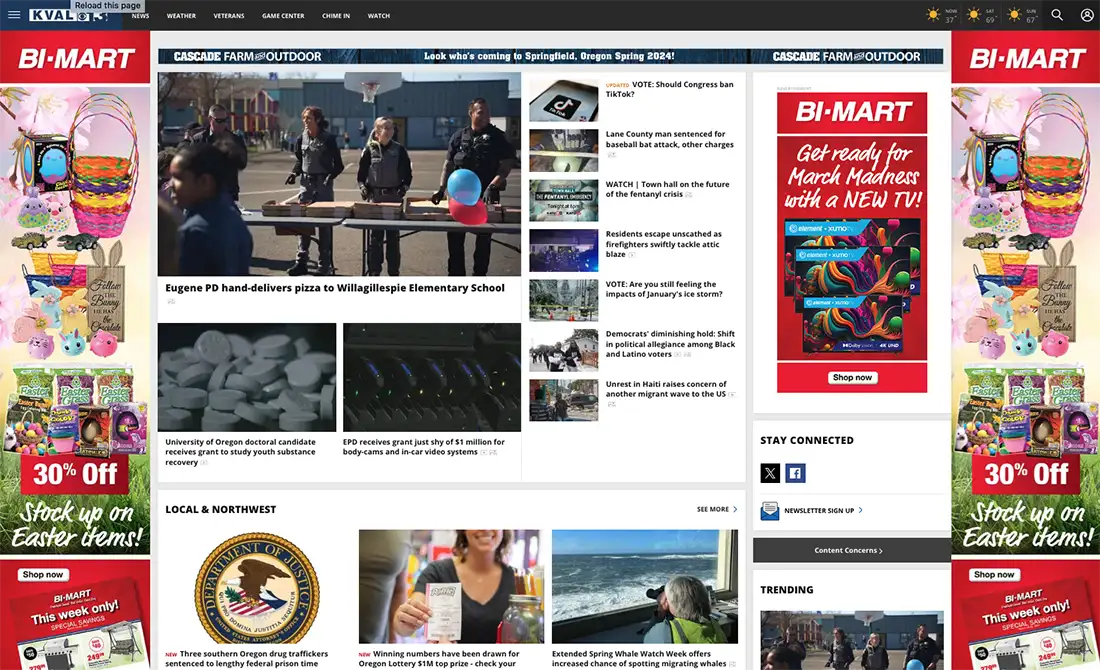Open the hamburger menu icon
Screen dimensions: 1100x670
coord(14,15)
